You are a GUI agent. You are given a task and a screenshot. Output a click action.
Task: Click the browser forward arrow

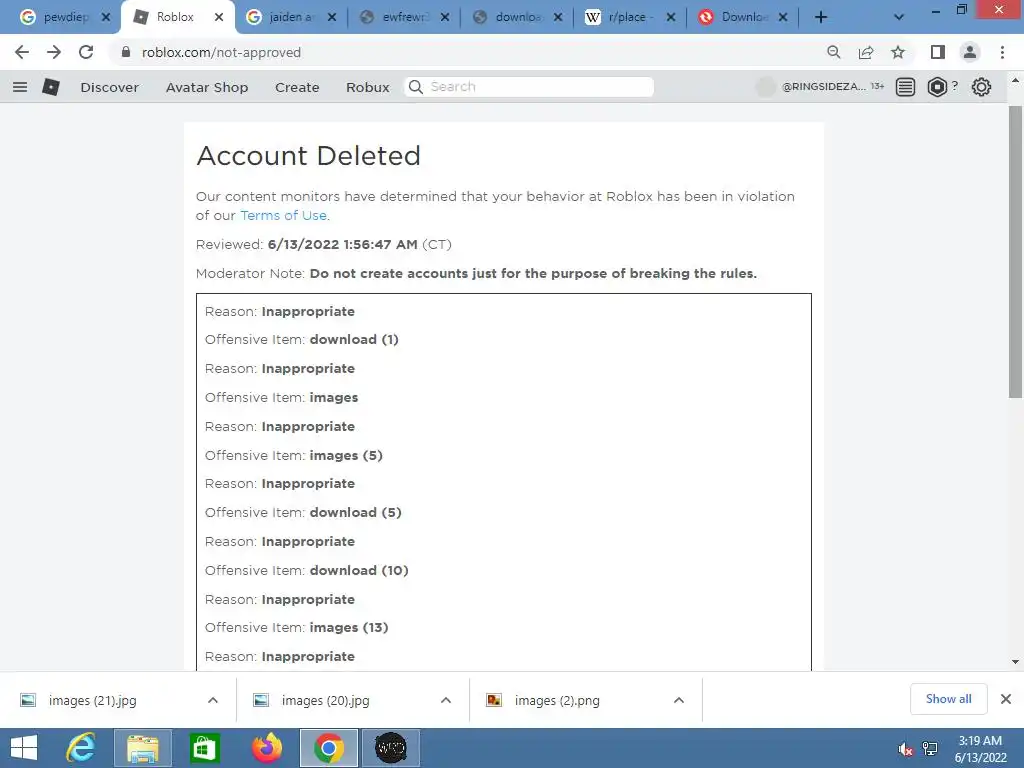(x=54, y=52)
